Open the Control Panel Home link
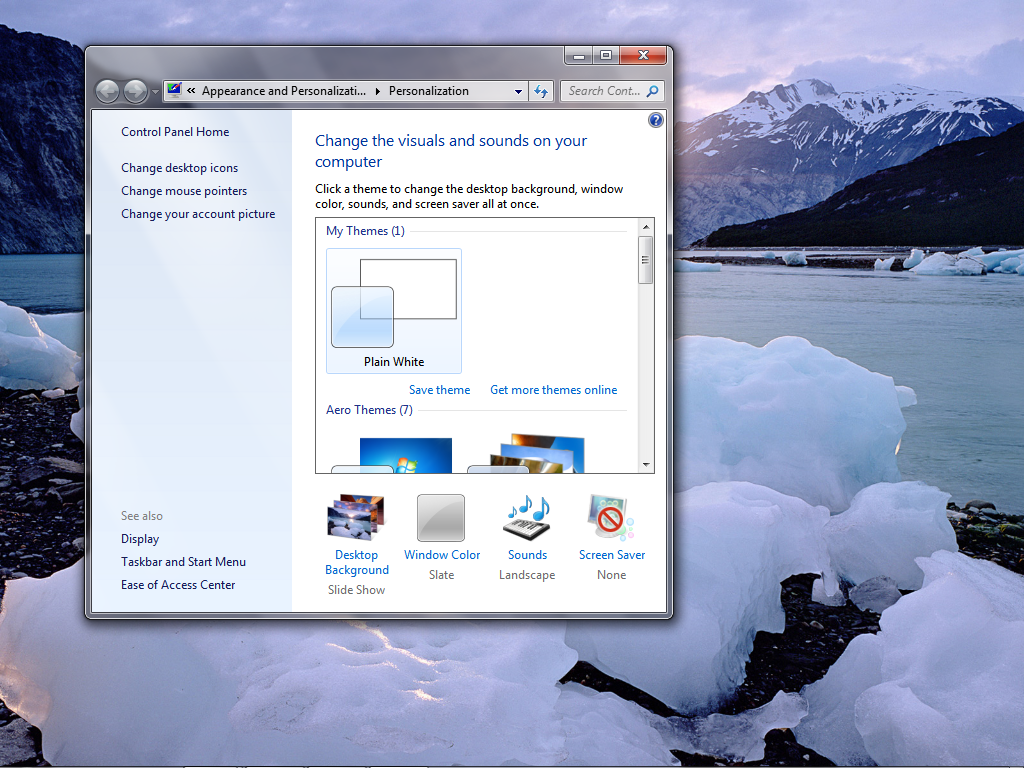This screenshot has height=768, width=1024. pyautogui.click(x=175, y=132)
